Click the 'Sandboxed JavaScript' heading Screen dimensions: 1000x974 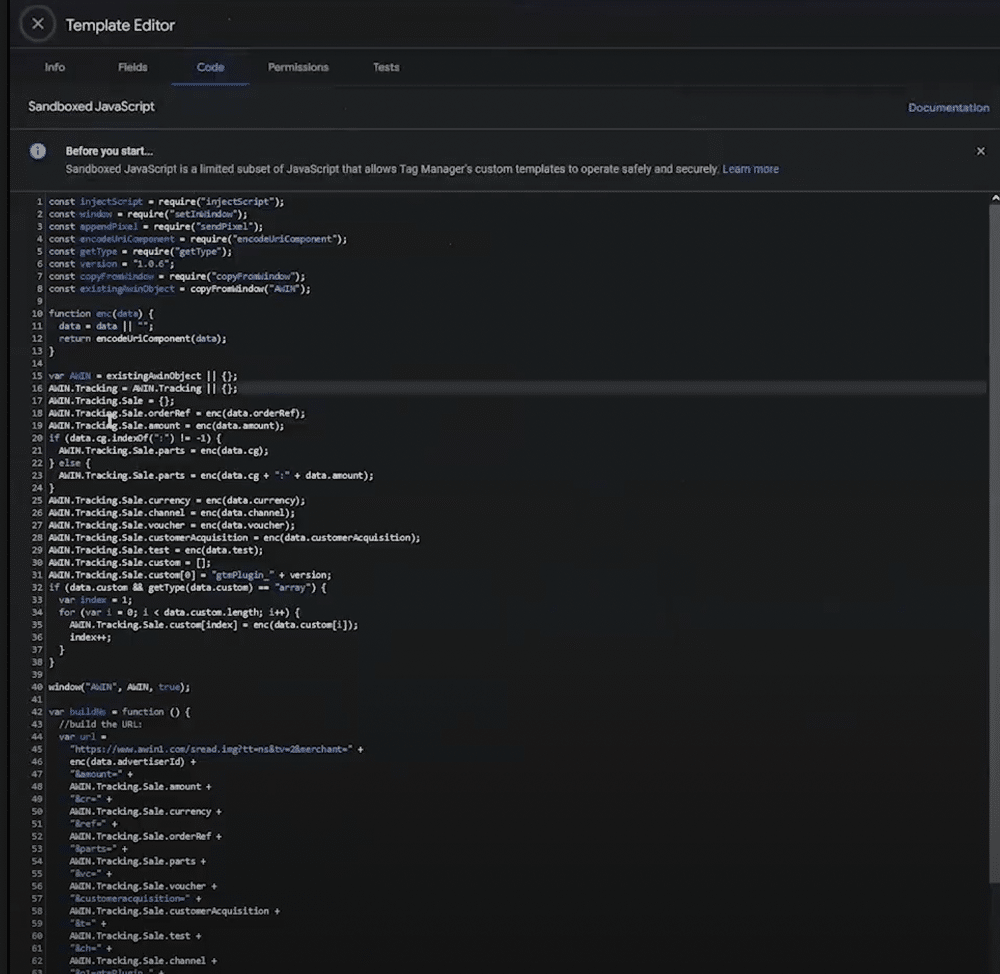(91, 107)
